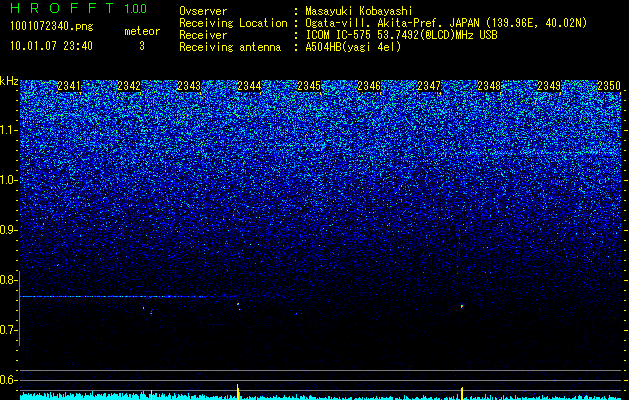
Task: Select the filename 1001072340.png
Action: click(52, 27)
